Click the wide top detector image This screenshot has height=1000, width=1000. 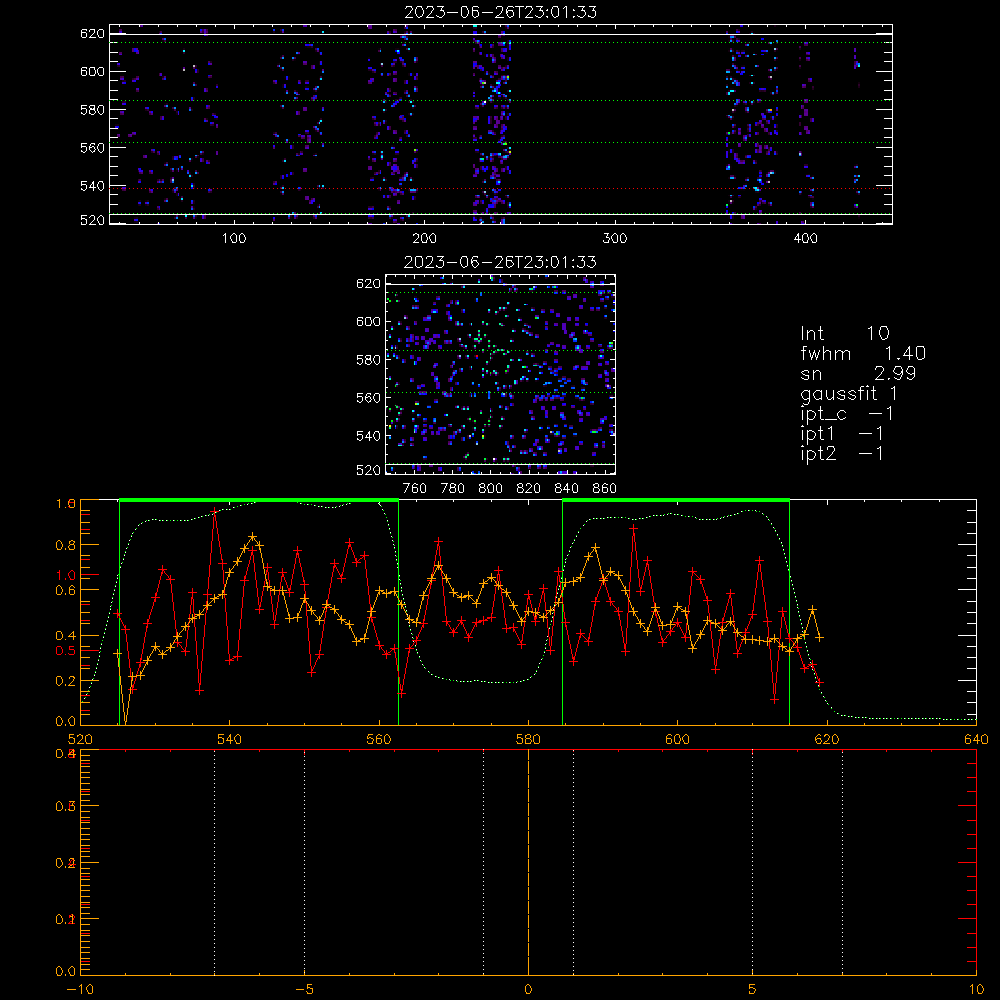click(x=501, y=124)
